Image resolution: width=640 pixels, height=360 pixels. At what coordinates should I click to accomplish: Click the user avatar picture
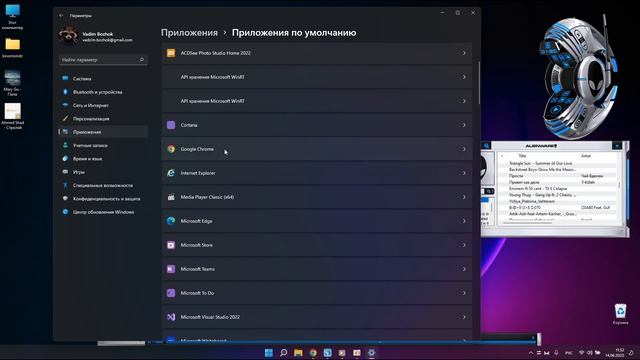68,36
